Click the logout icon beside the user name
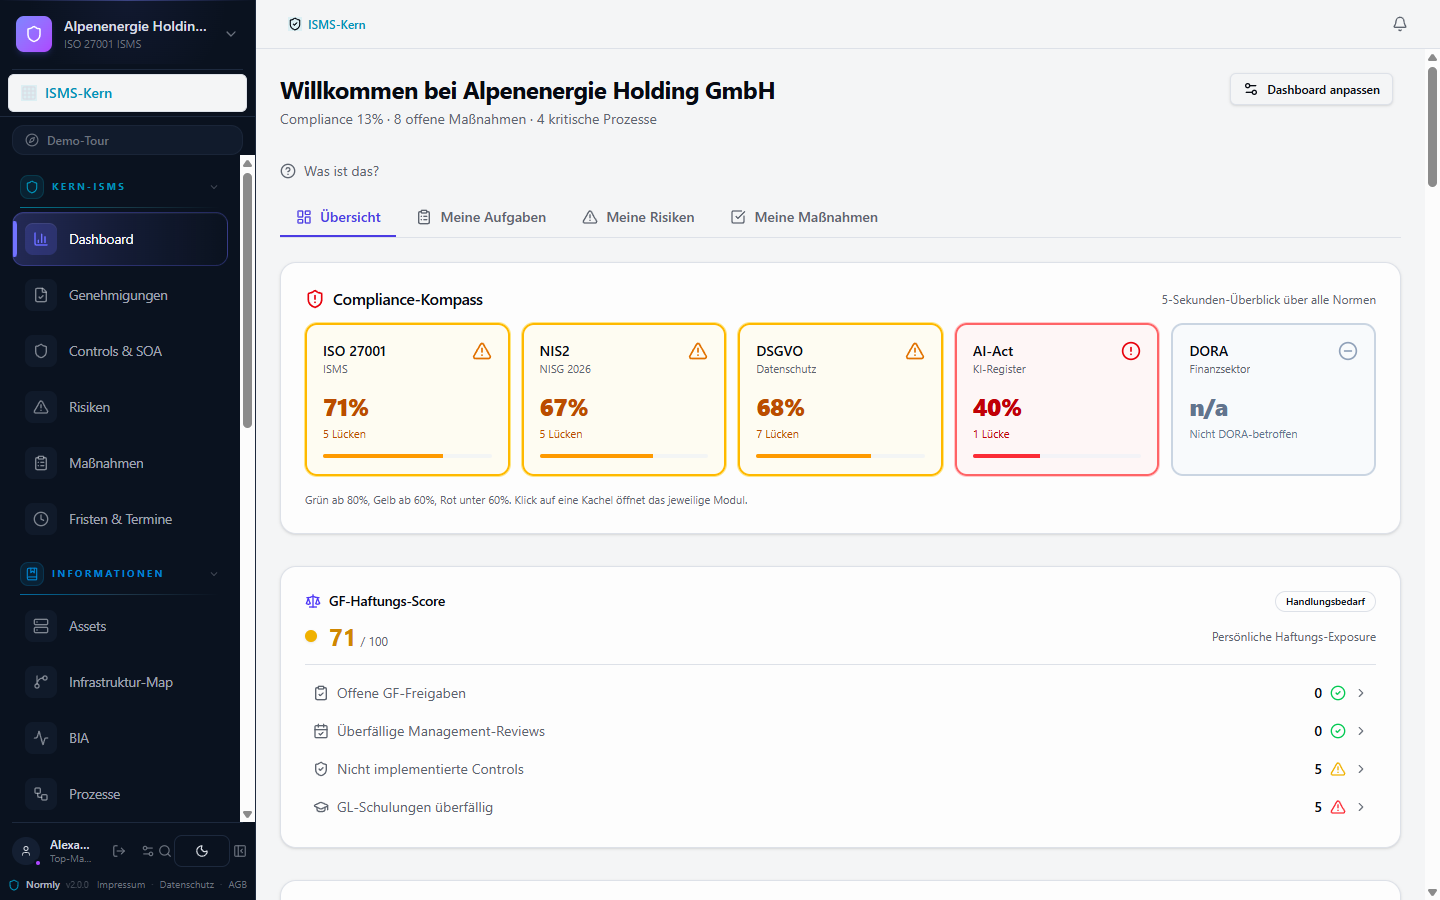This screenshot has height=900, width=1440. [x=119, y=851]
